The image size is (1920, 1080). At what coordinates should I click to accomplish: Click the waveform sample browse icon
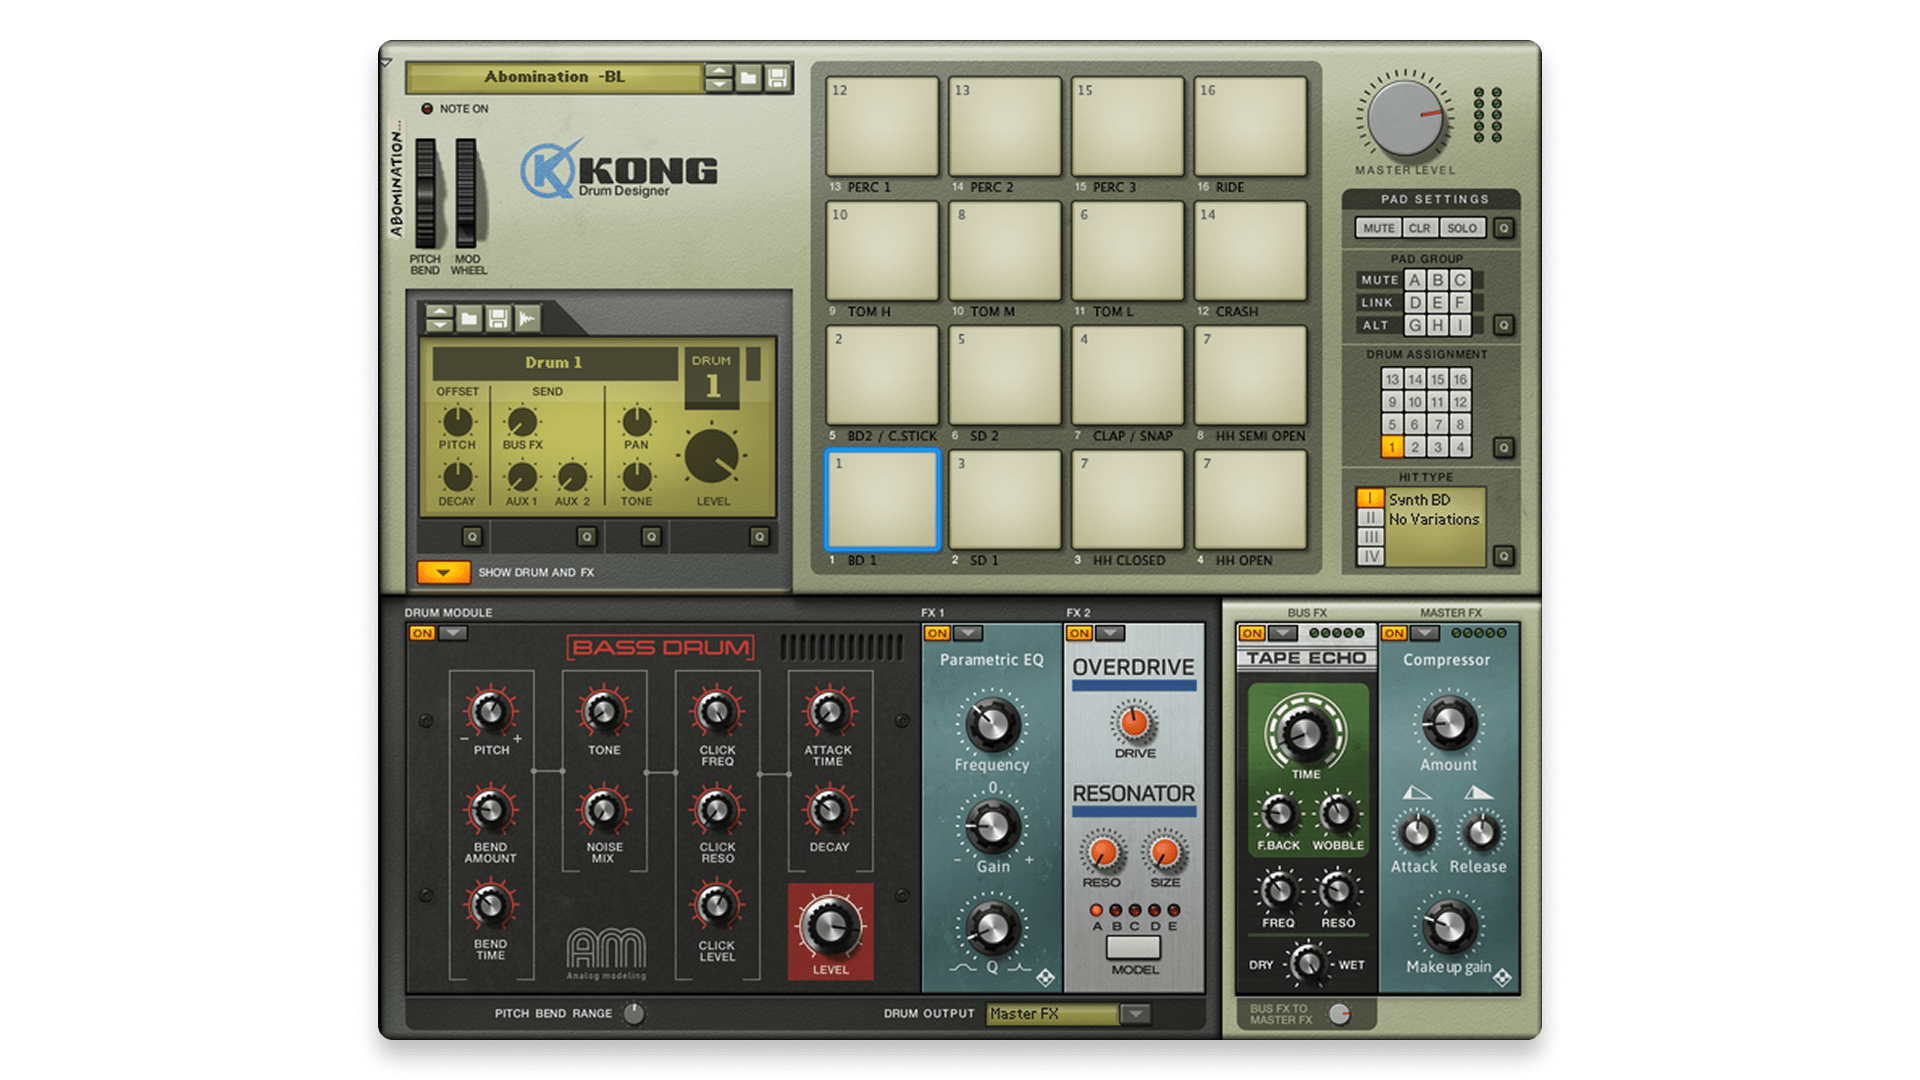[527, 319]
